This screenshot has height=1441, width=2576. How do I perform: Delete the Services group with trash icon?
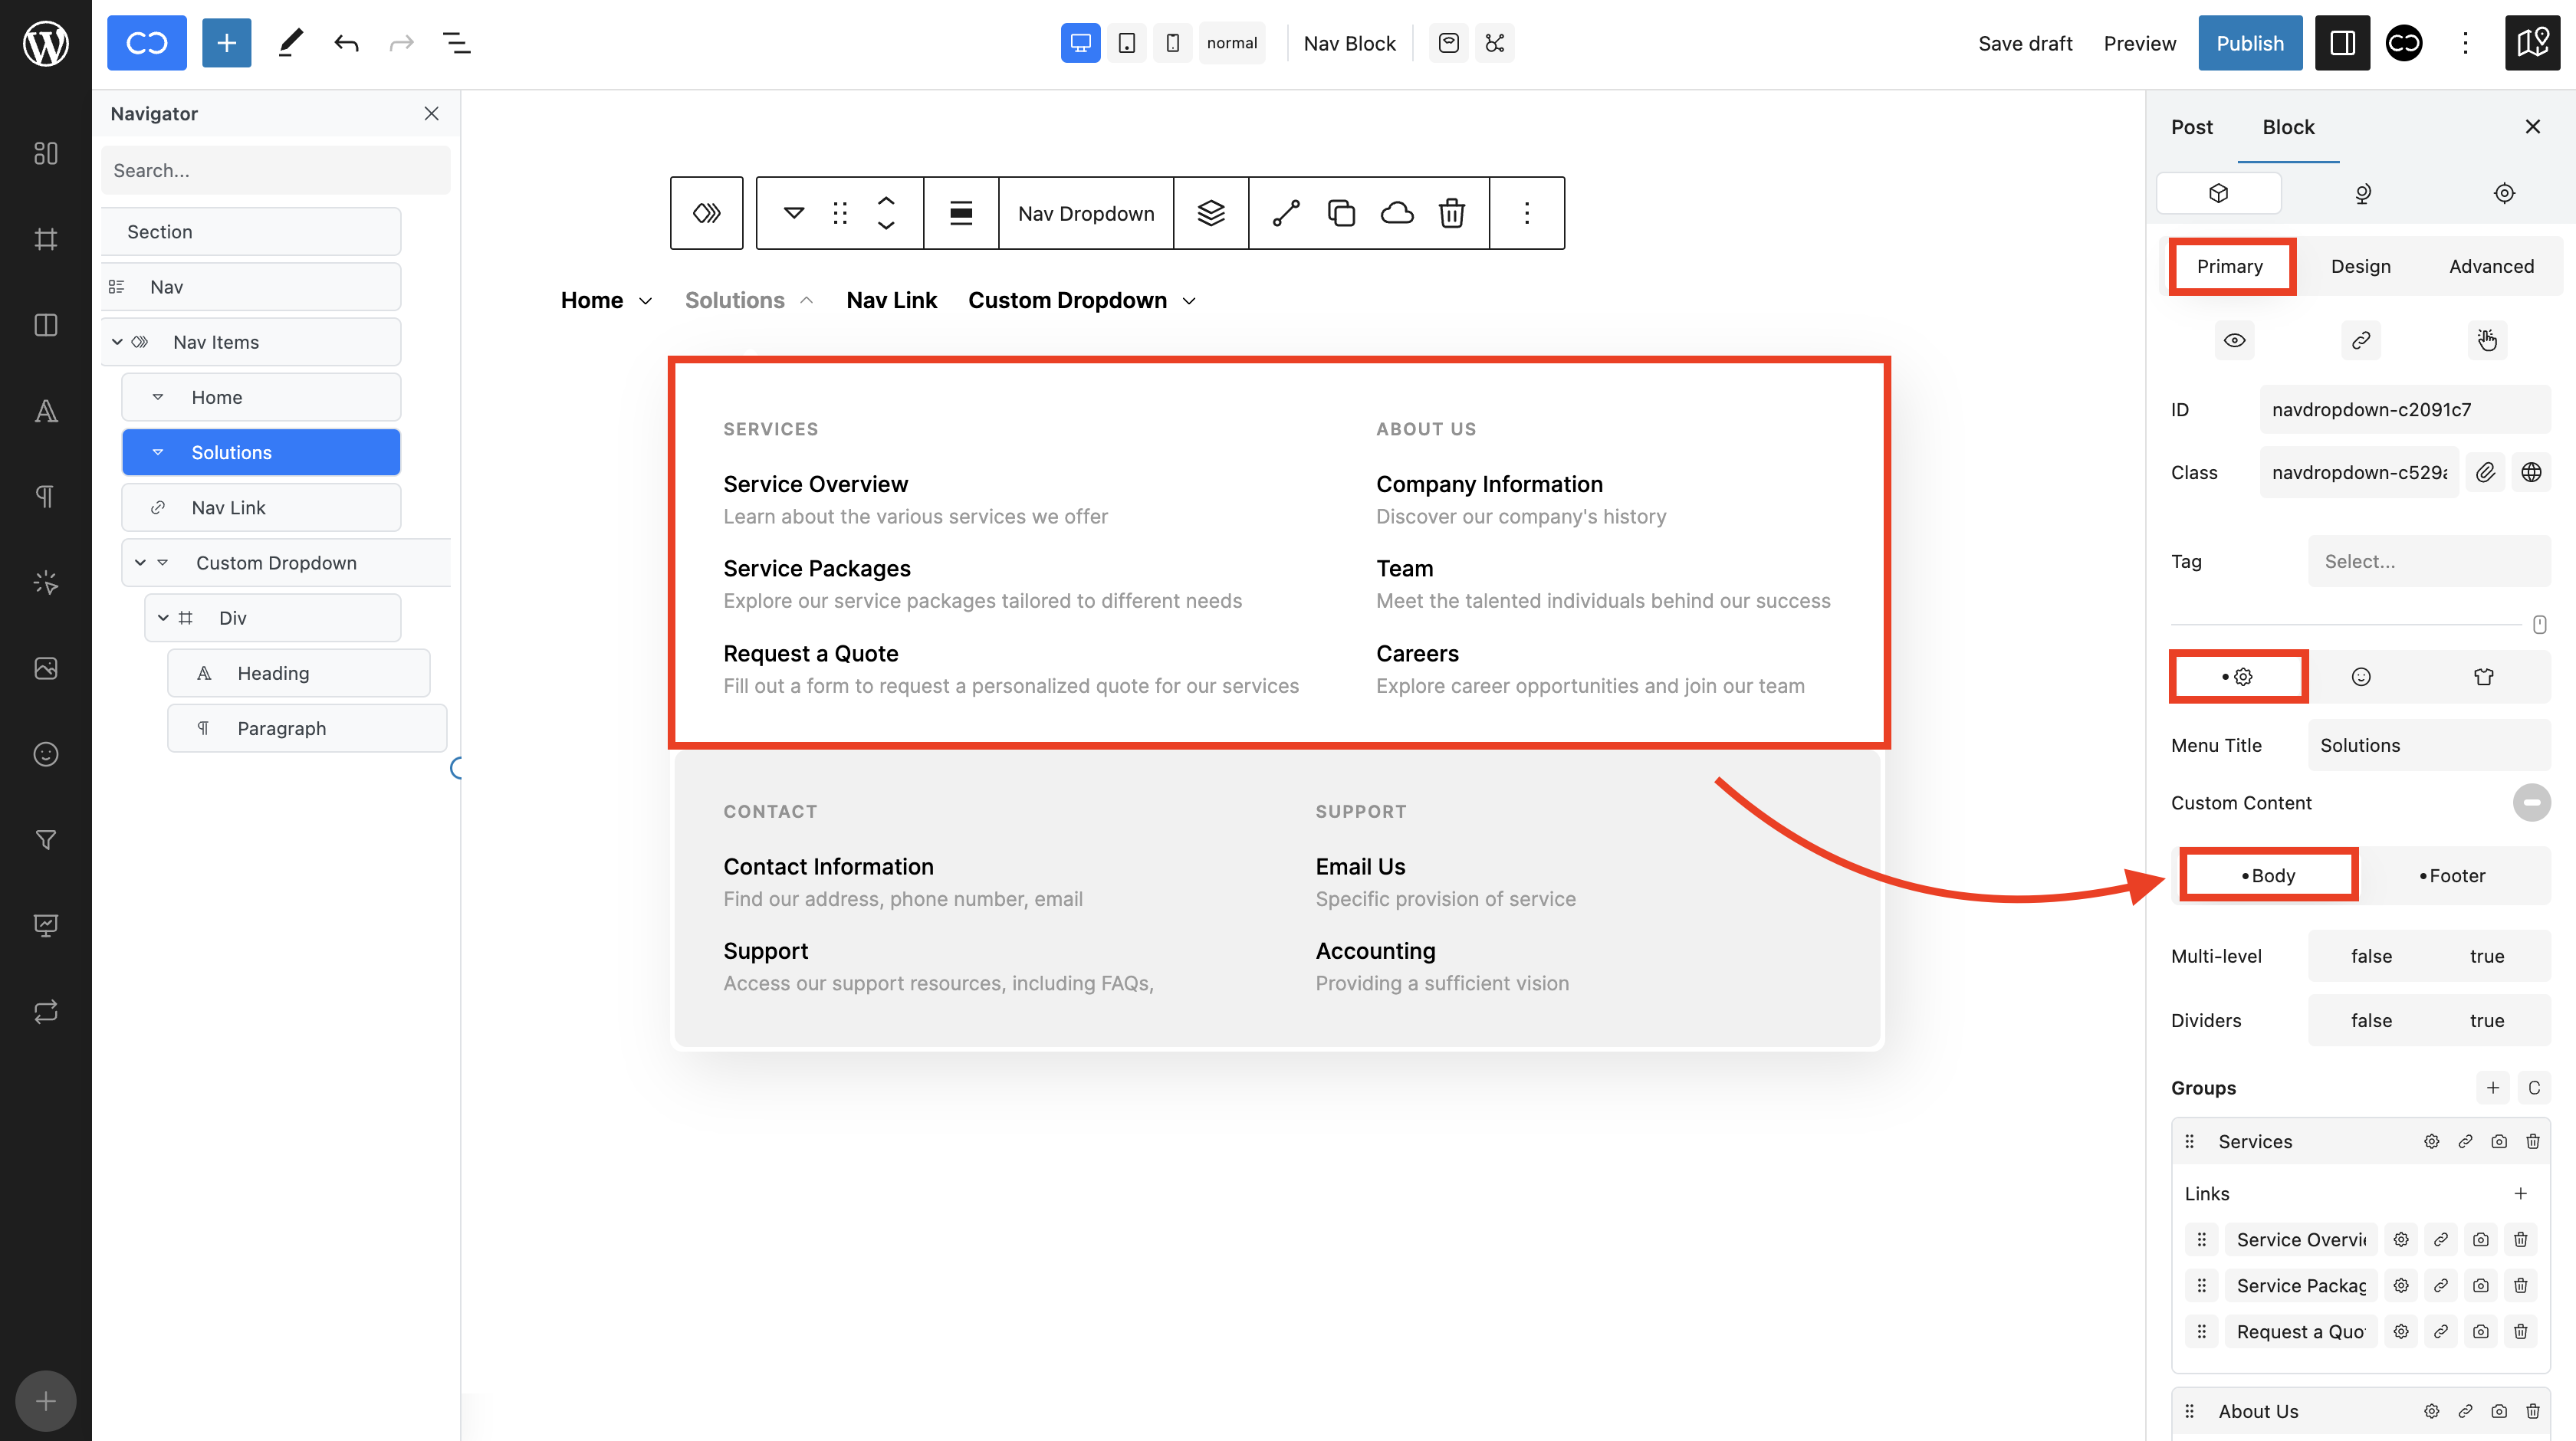coord(2532,1141)
